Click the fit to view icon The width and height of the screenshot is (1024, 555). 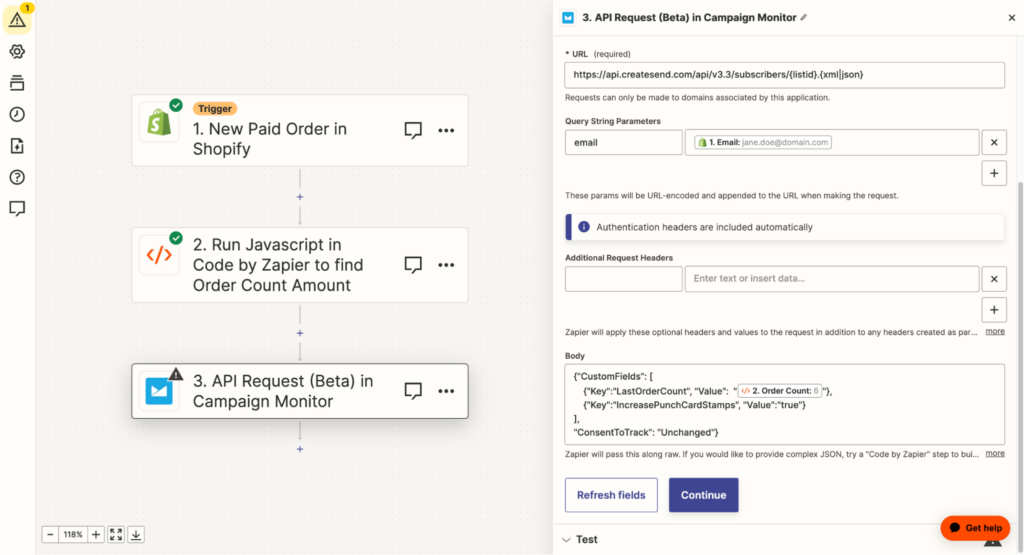(116, 535)
